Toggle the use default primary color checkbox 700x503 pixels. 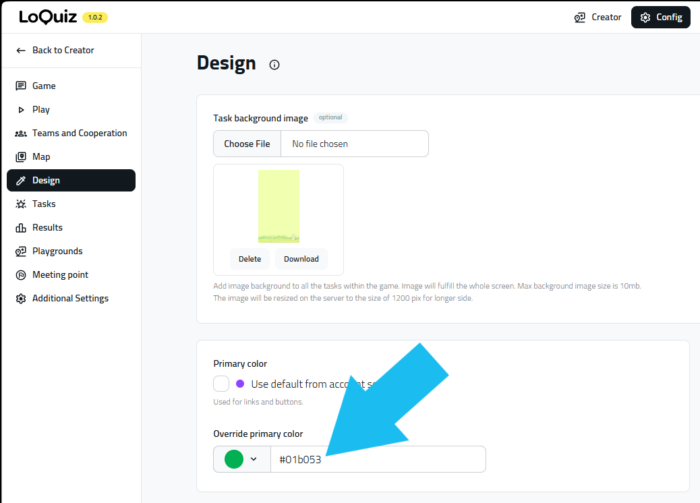click(x=222, y=383)
